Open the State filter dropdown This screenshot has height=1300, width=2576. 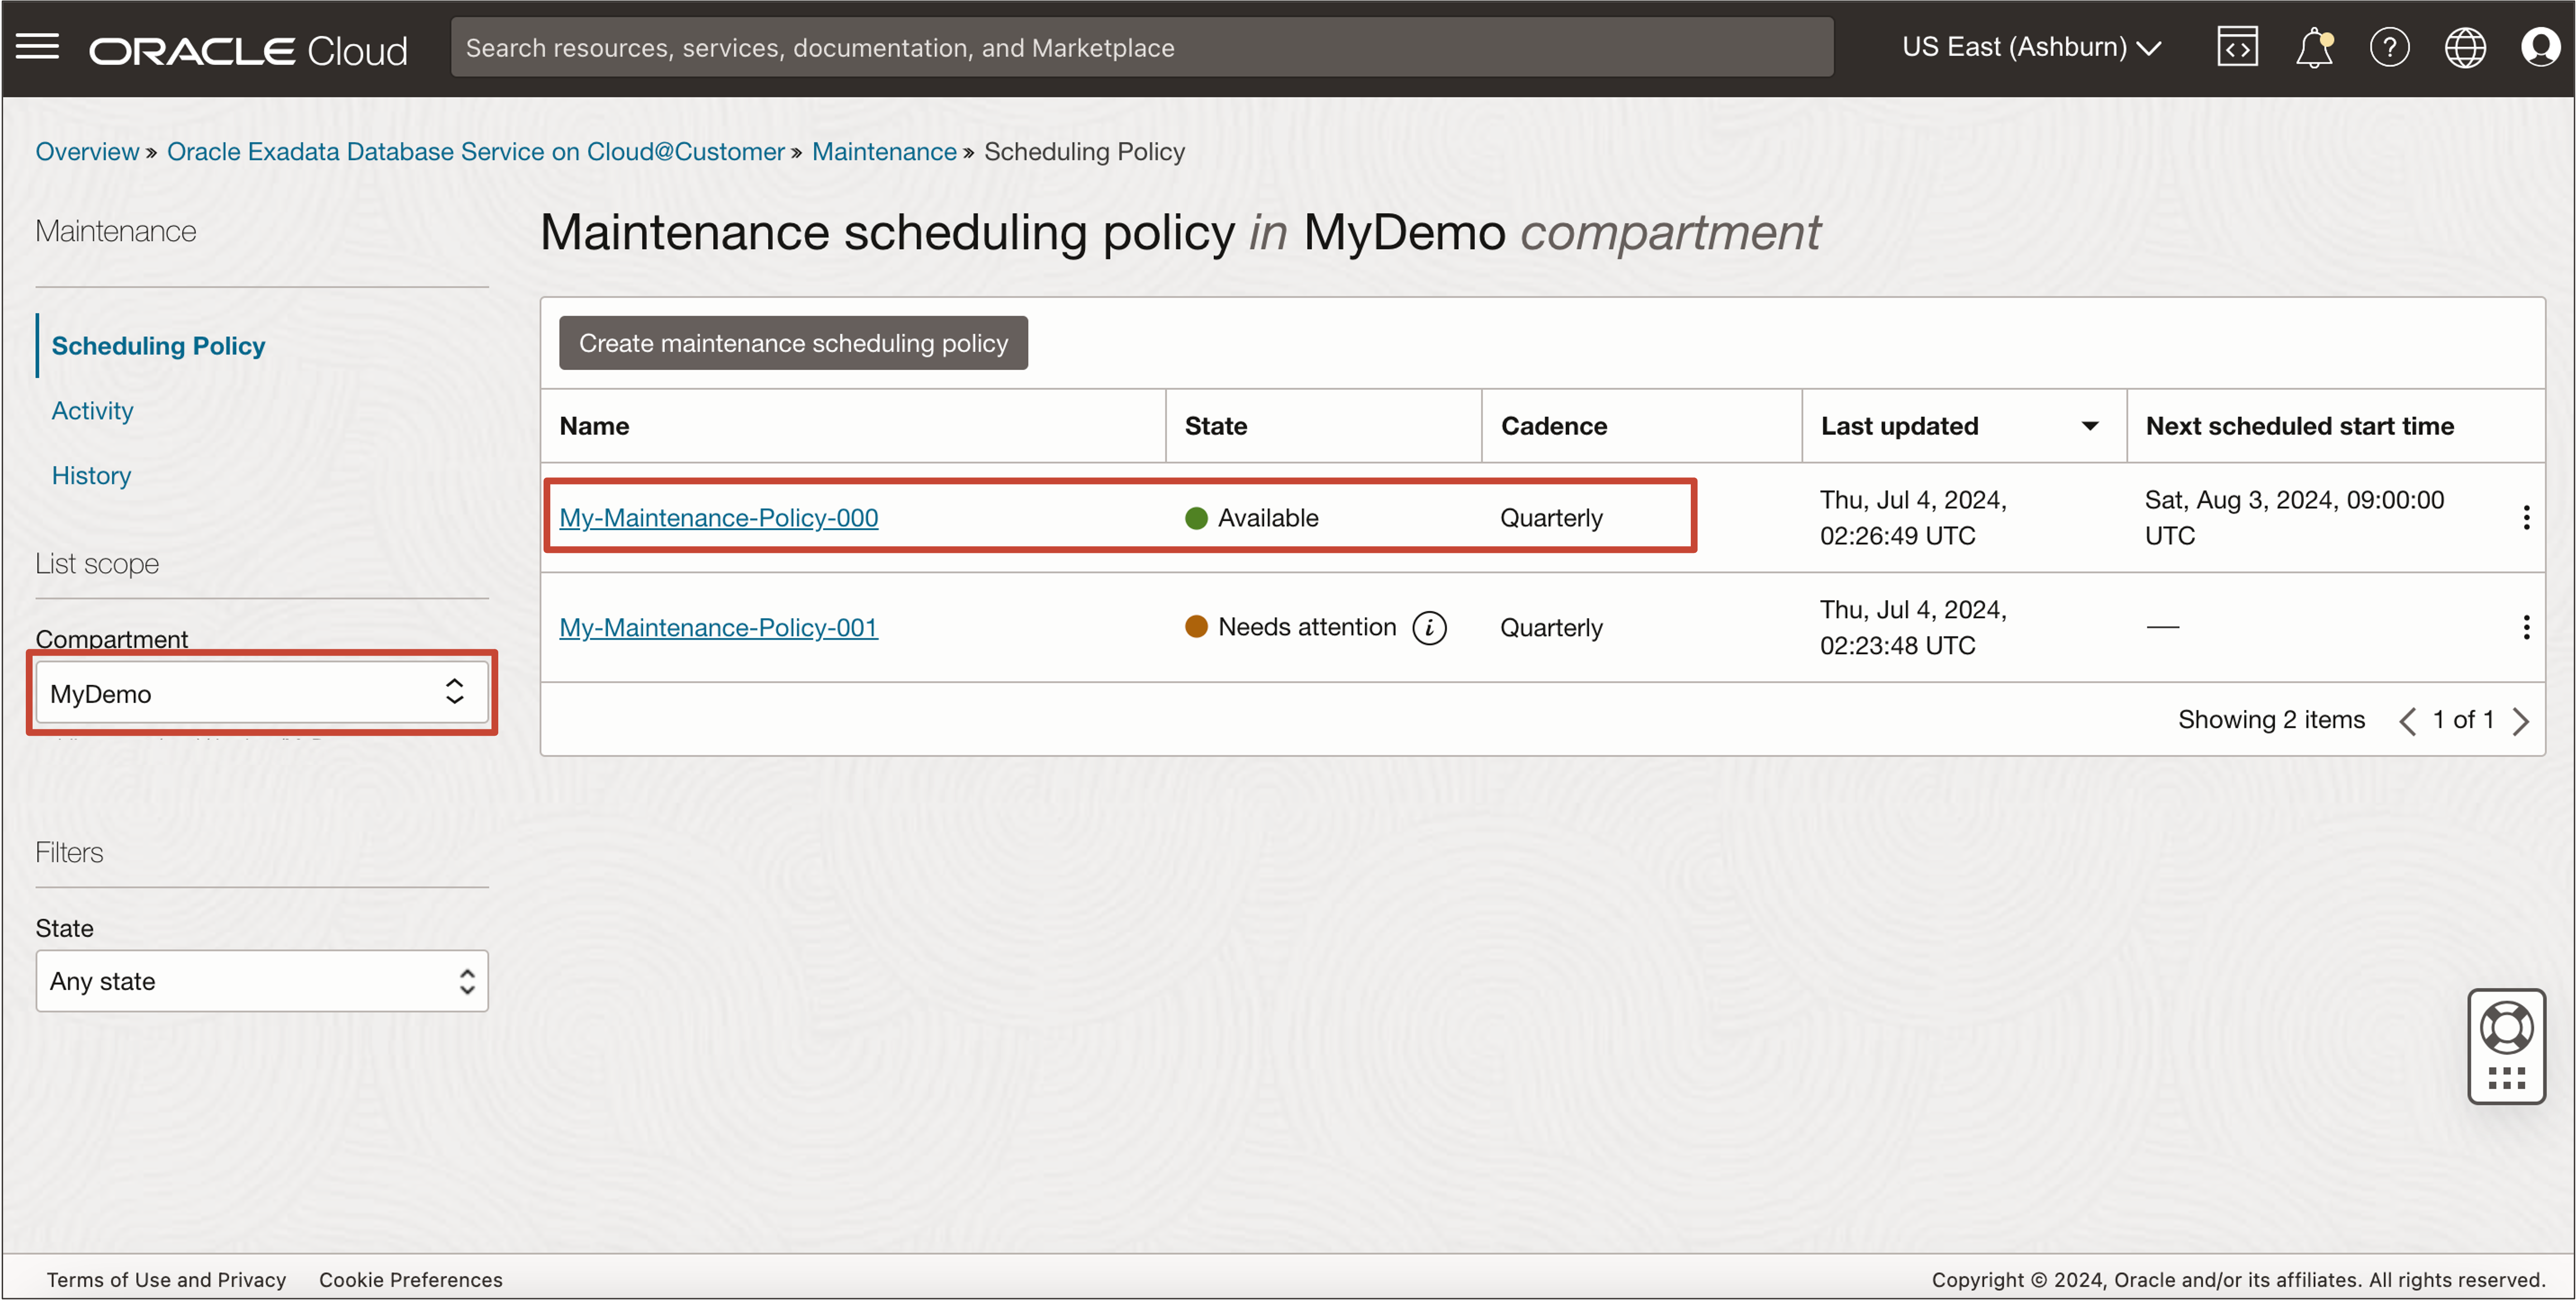pyautogui.click(x=262, y=981)
